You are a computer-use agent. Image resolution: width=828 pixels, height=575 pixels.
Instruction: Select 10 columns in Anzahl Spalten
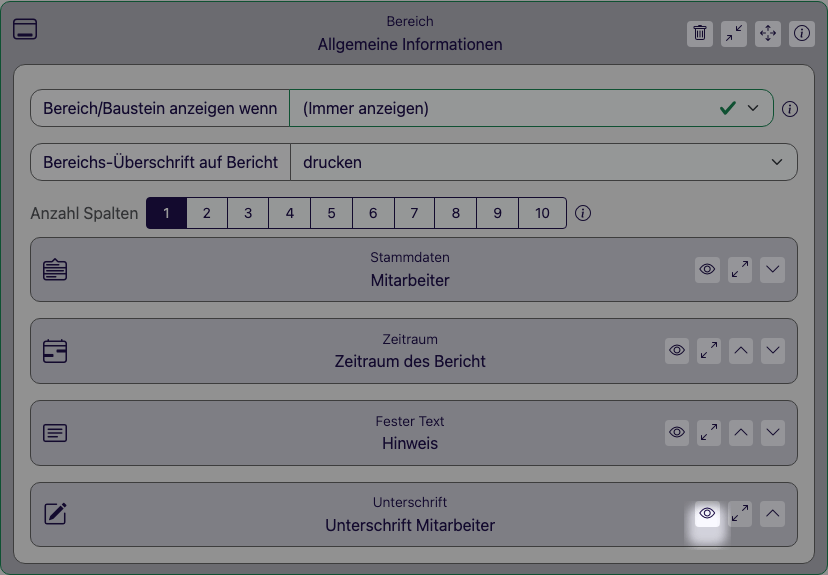click(542, 213)
